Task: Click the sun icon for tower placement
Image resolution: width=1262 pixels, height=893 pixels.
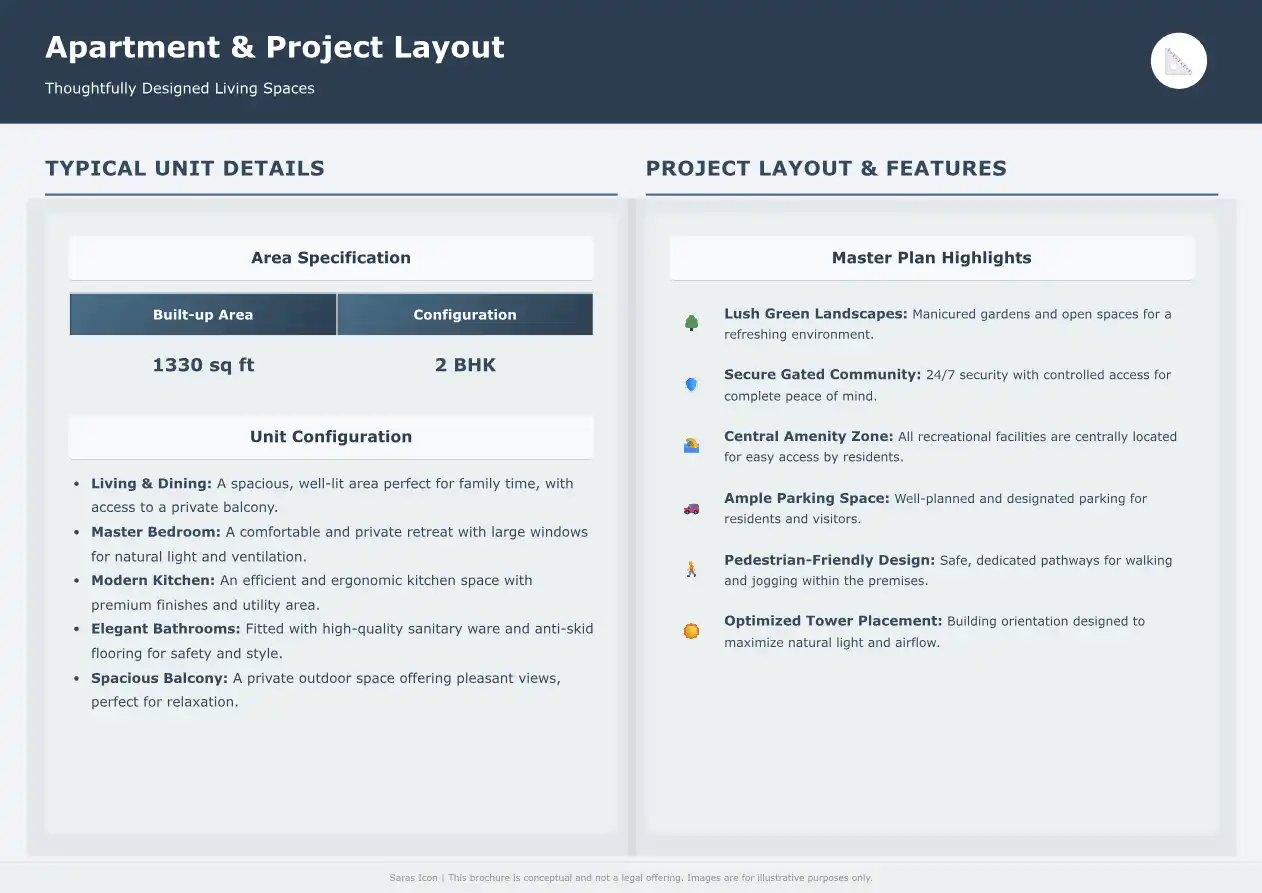Action: [x=691, y=631]
